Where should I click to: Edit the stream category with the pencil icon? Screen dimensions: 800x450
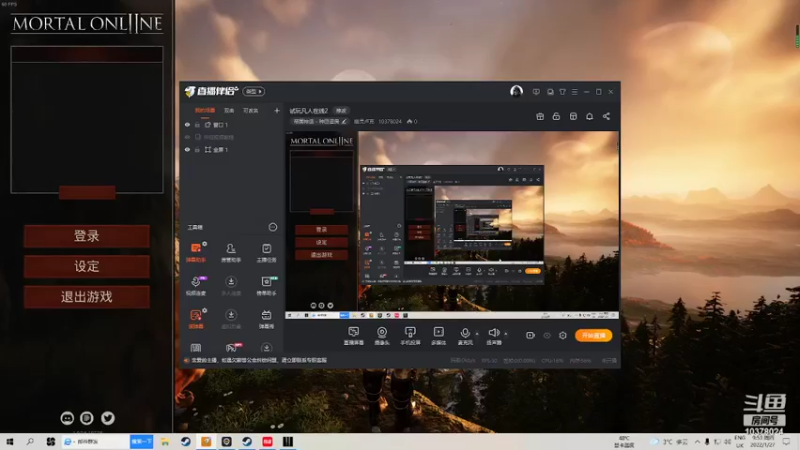click(x=344, y=121)
